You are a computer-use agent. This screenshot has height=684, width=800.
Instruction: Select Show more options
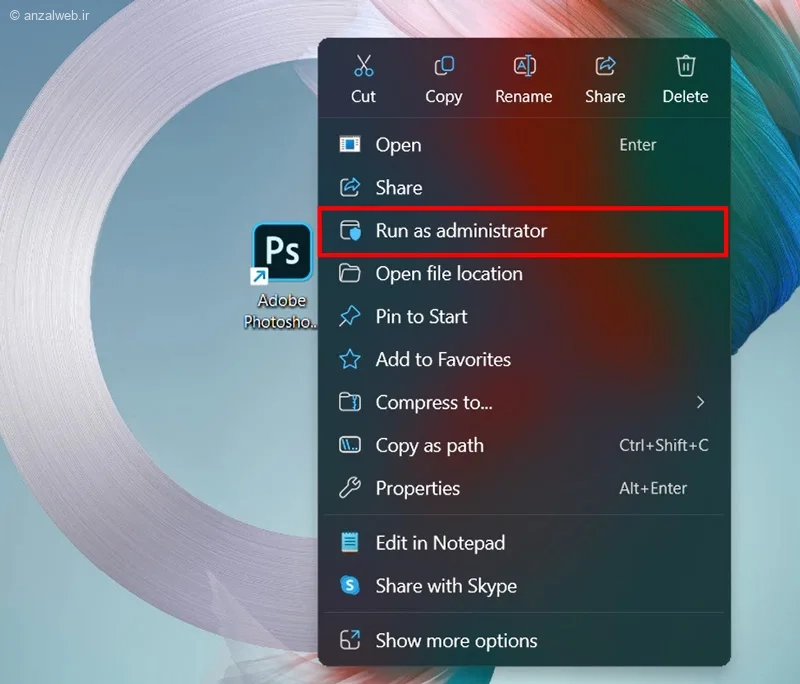(x=524, y=640)
